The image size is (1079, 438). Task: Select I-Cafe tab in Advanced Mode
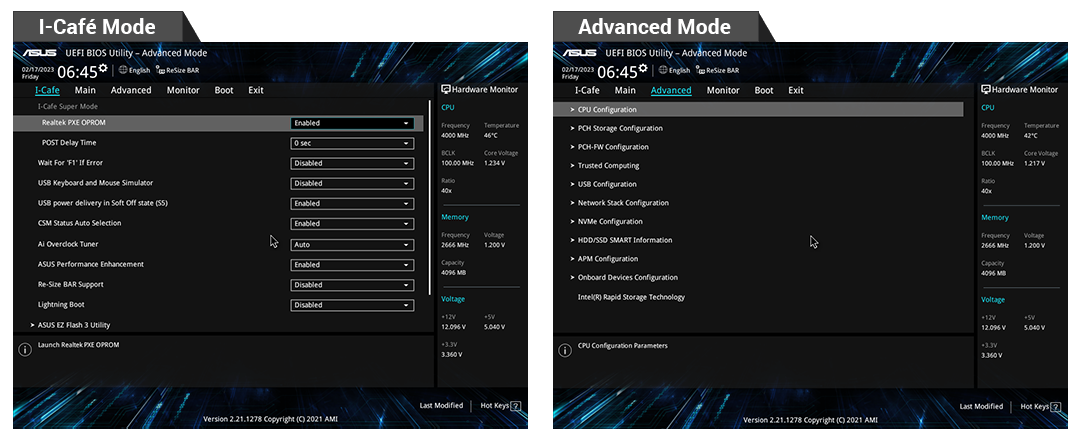pyautogui.click(x=587, y=90)
